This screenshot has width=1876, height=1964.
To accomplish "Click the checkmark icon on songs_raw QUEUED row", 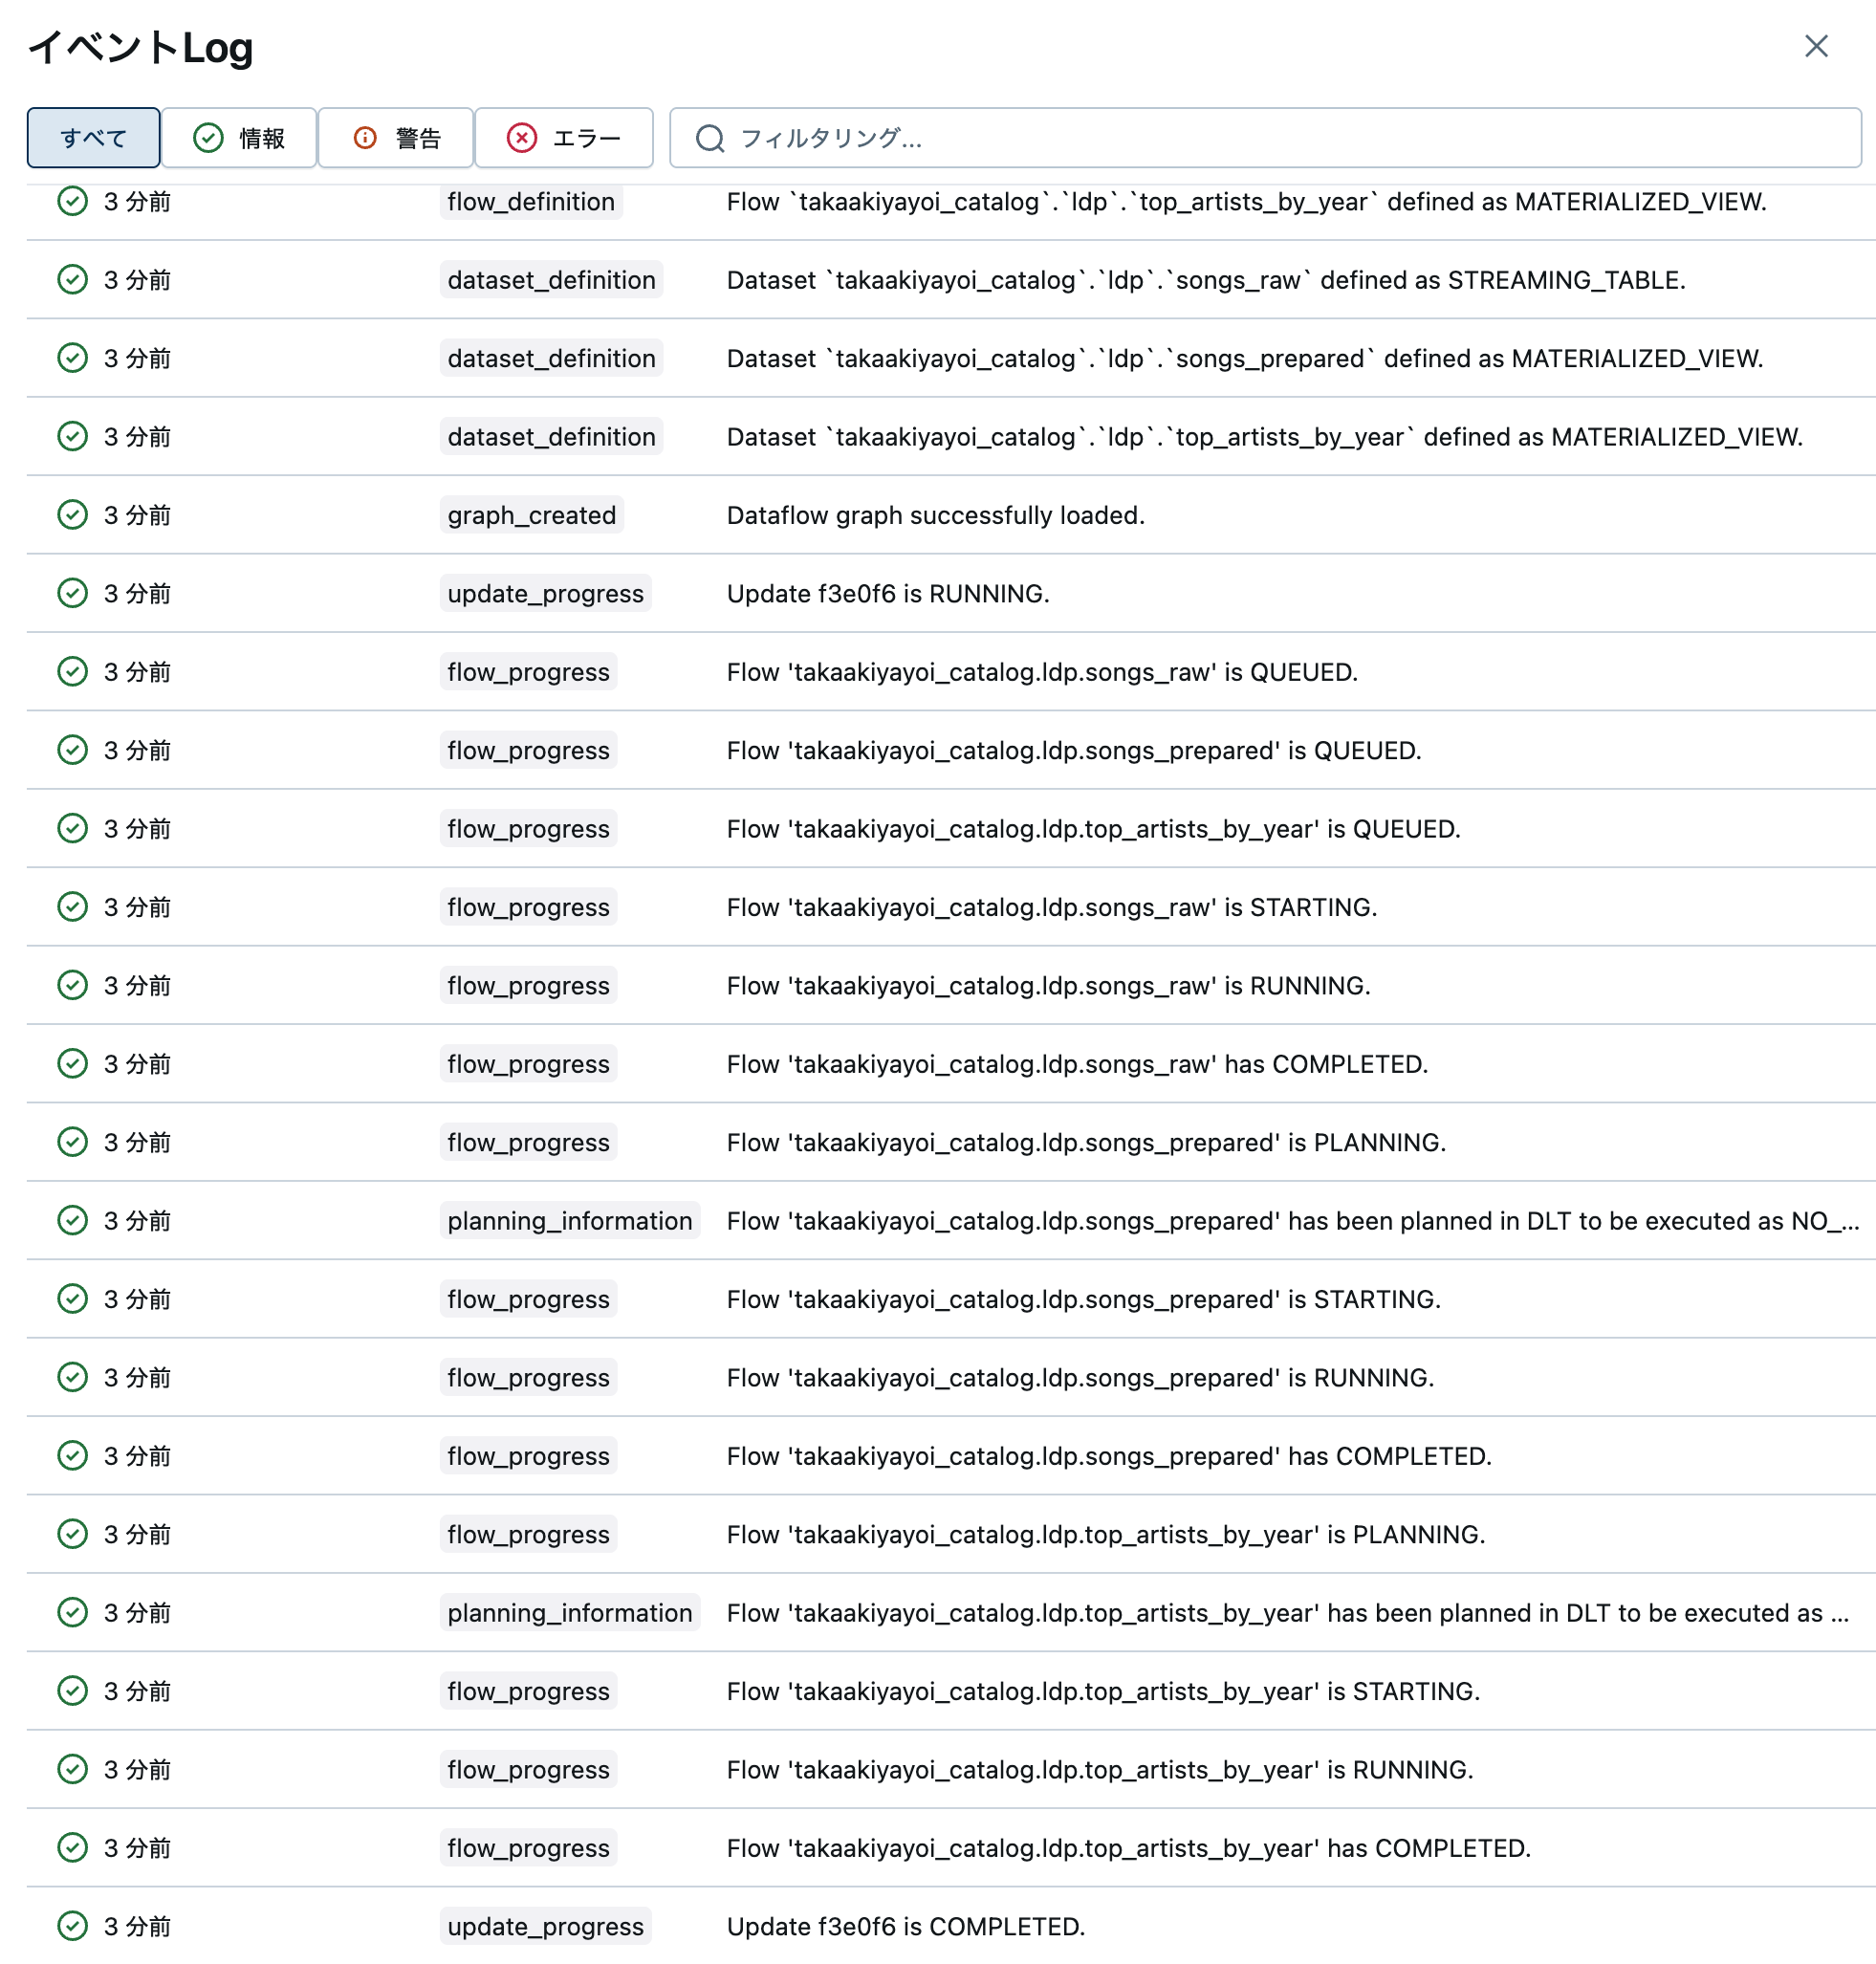I will (x=71, y=671).
